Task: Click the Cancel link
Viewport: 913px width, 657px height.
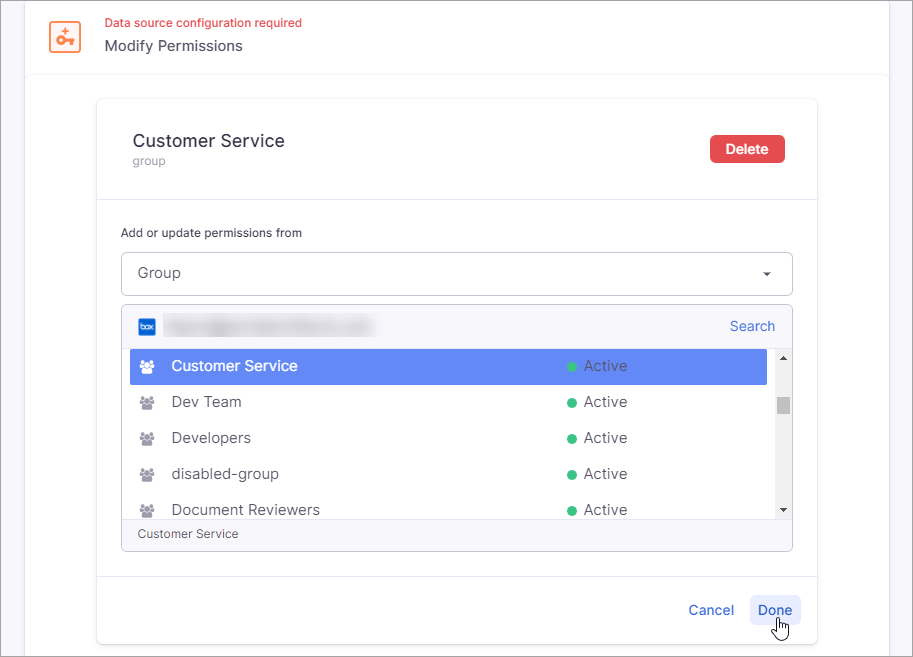Action: click(711, 610)
